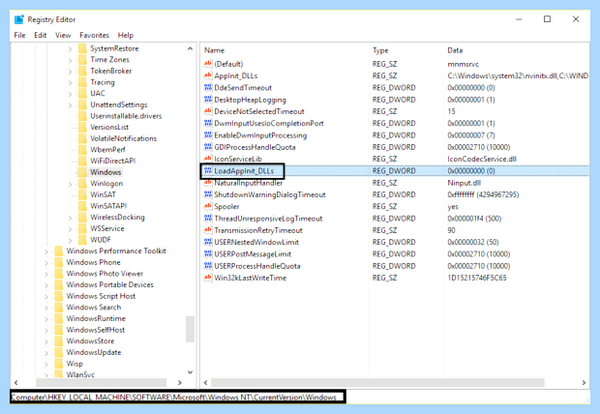600x414 pixels.
Task: Maximize the Registry Editor window
Action: click(x=547, y=19)
